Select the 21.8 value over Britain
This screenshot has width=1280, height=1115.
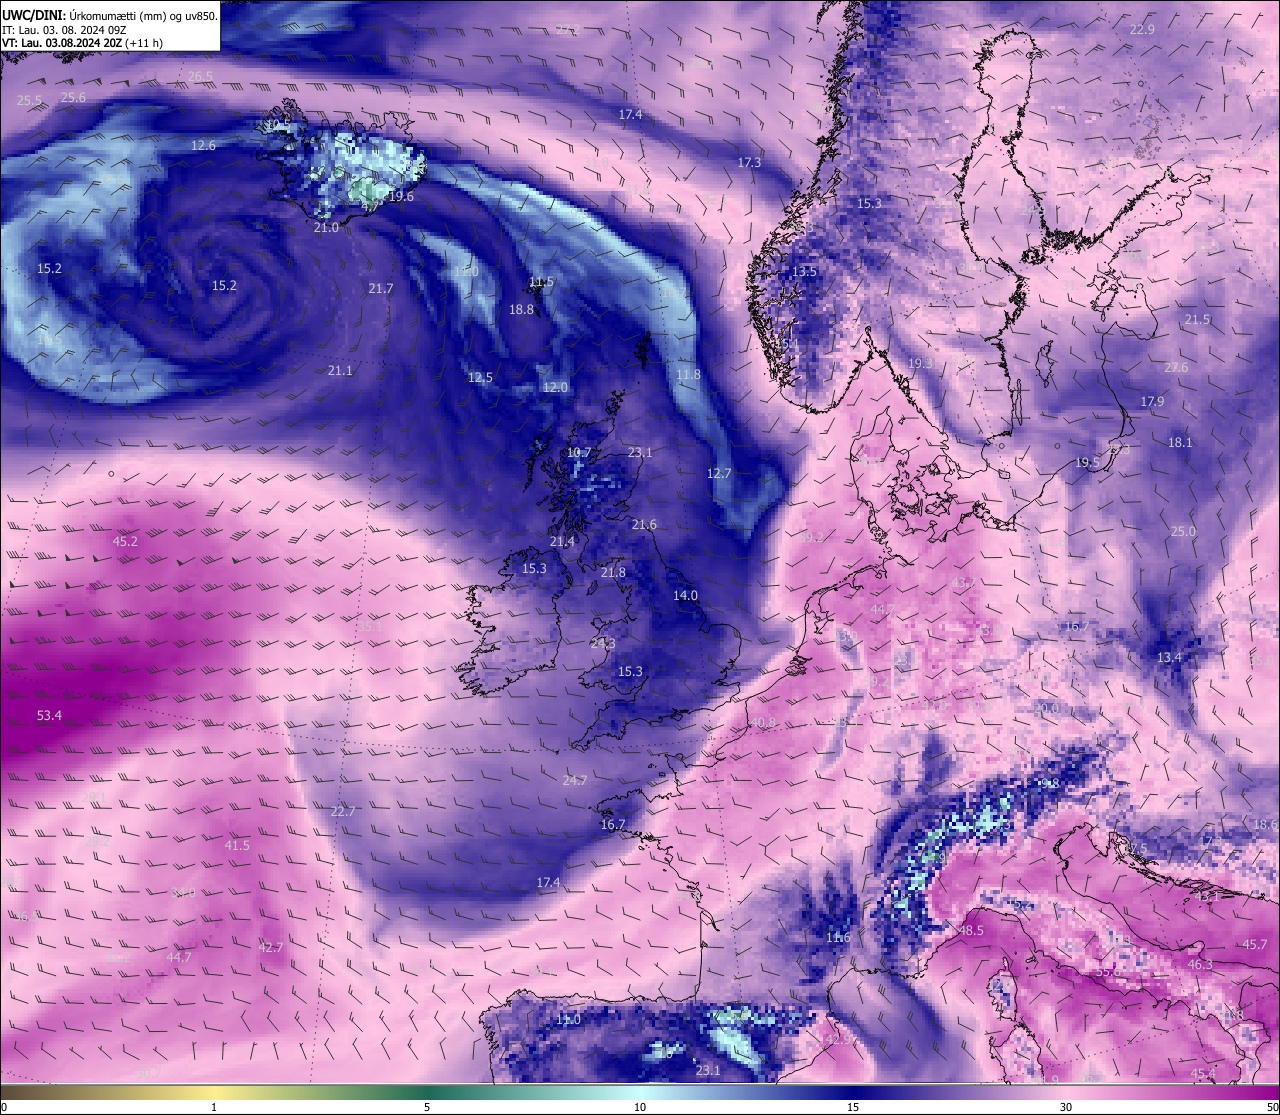click(x=613, y=572)
